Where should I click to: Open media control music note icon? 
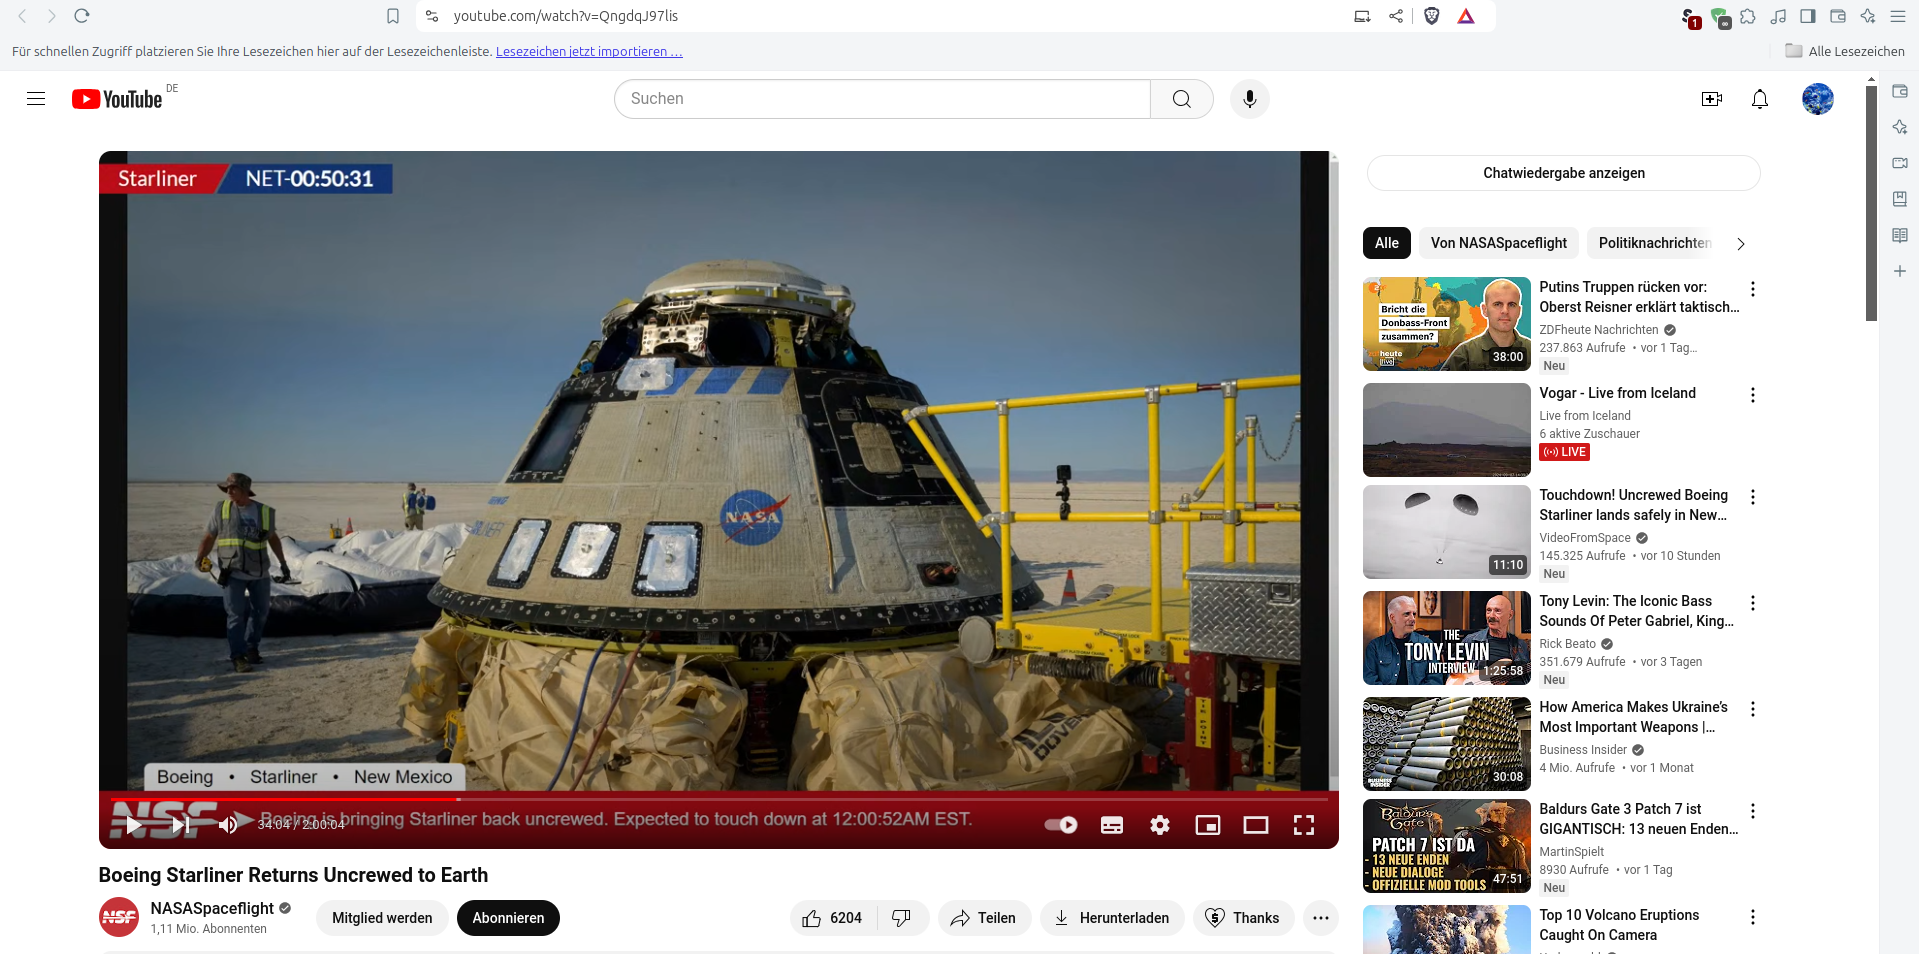point(1778,16)
